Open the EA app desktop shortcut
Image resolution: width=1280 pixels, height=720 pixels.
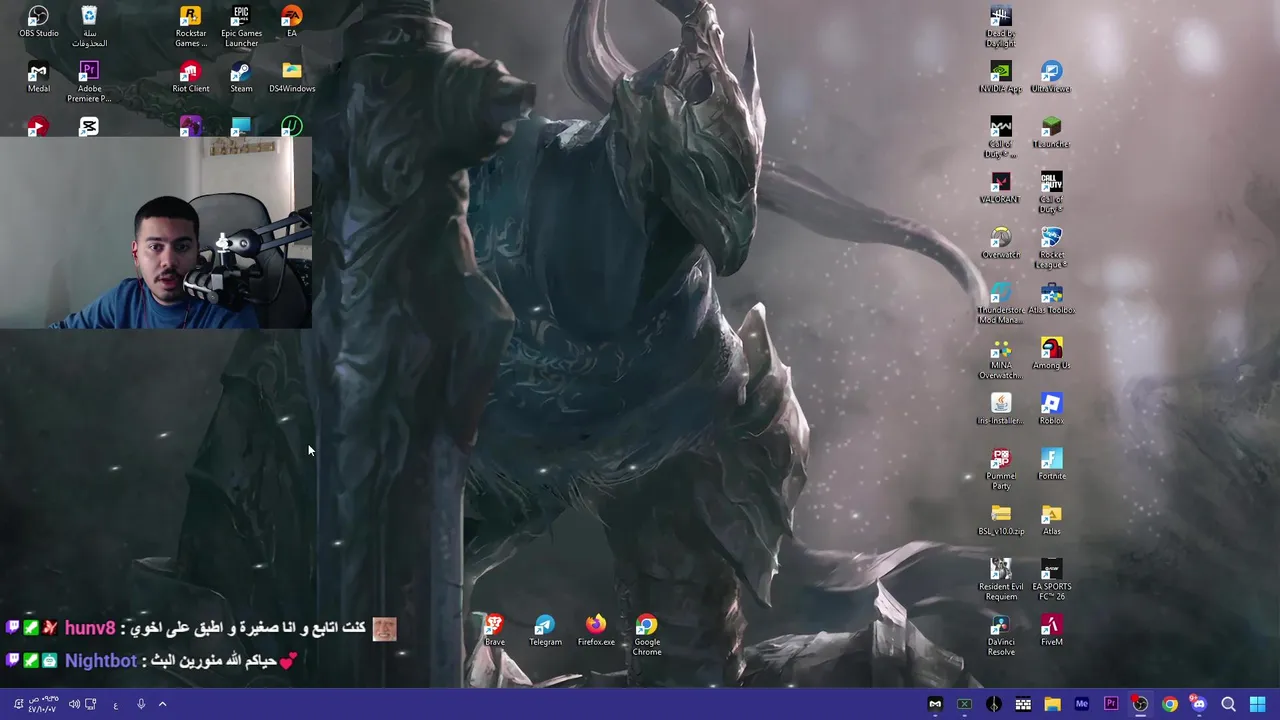(x=291, y=22)
